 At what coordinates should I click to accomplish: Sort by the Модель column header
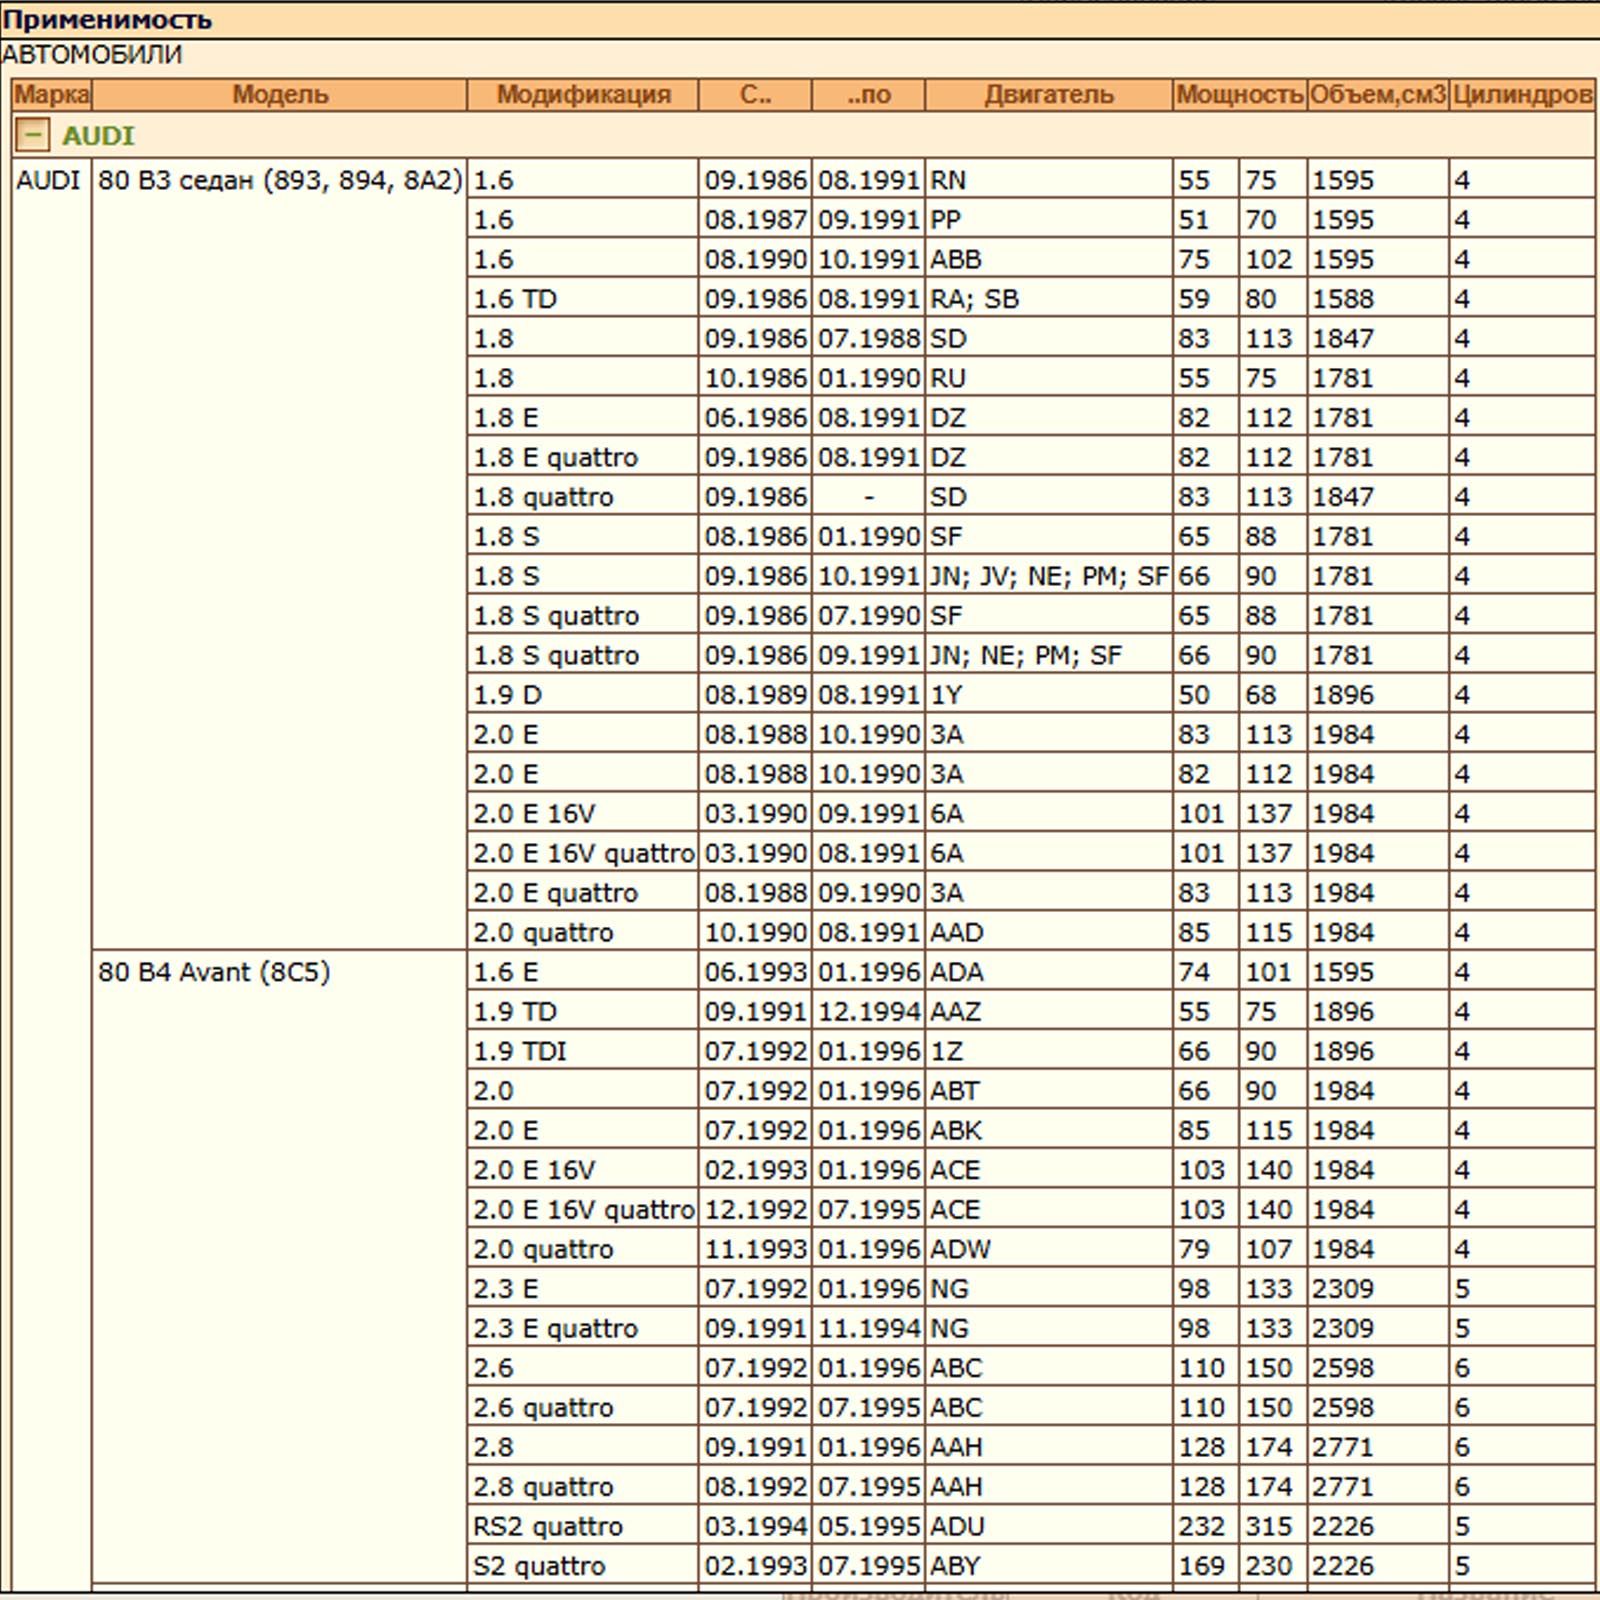coord(279,95)
